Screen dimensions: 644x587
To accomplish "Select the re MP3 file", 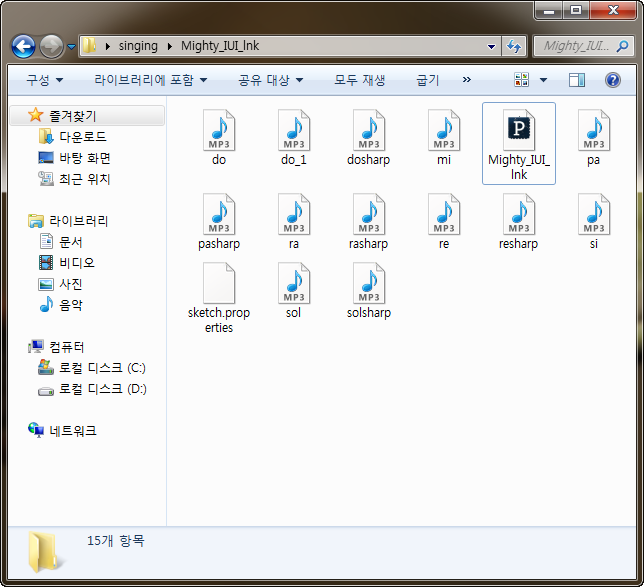I will tap(444, 222).
